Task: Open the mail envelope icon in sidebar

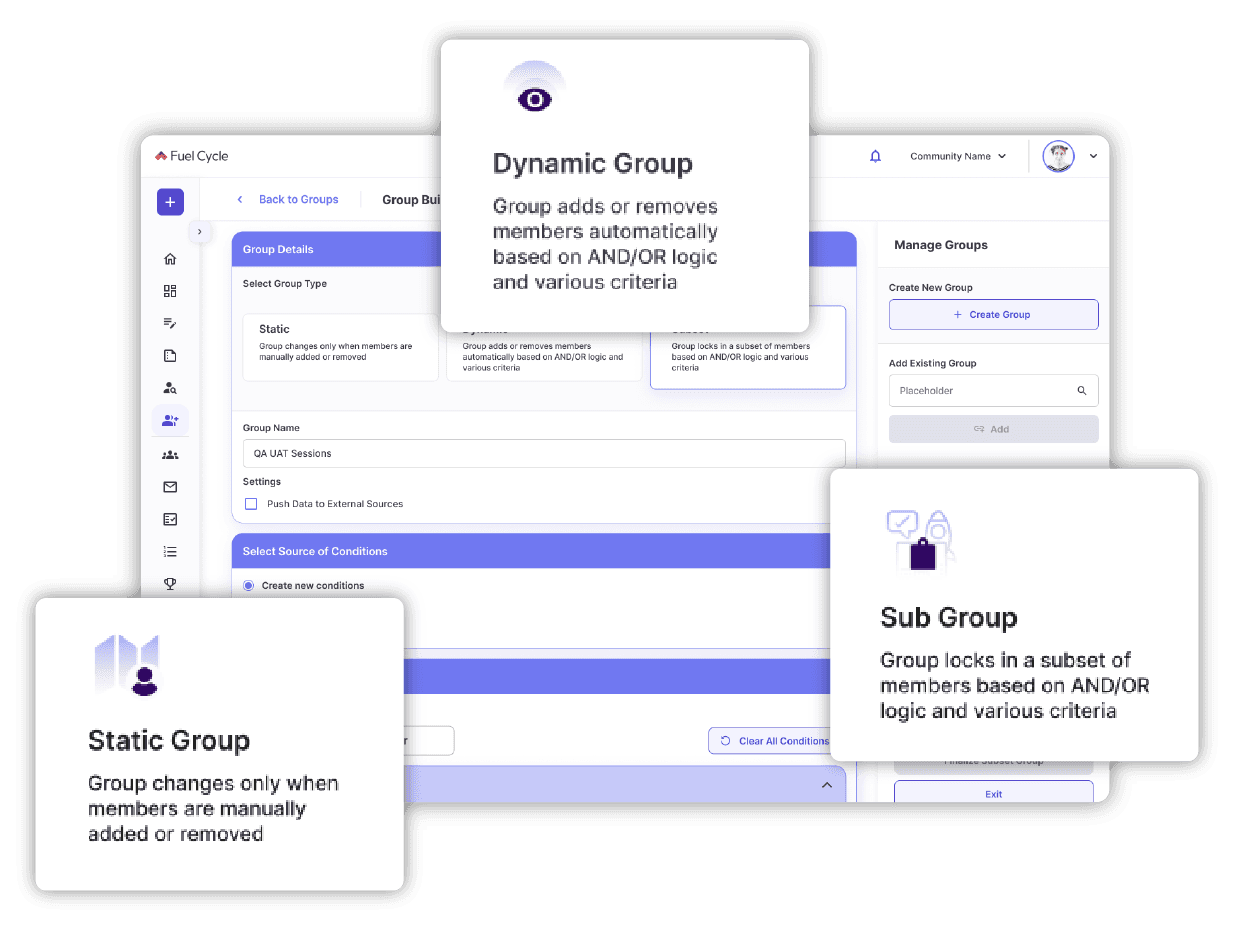Action: [170, 487]
